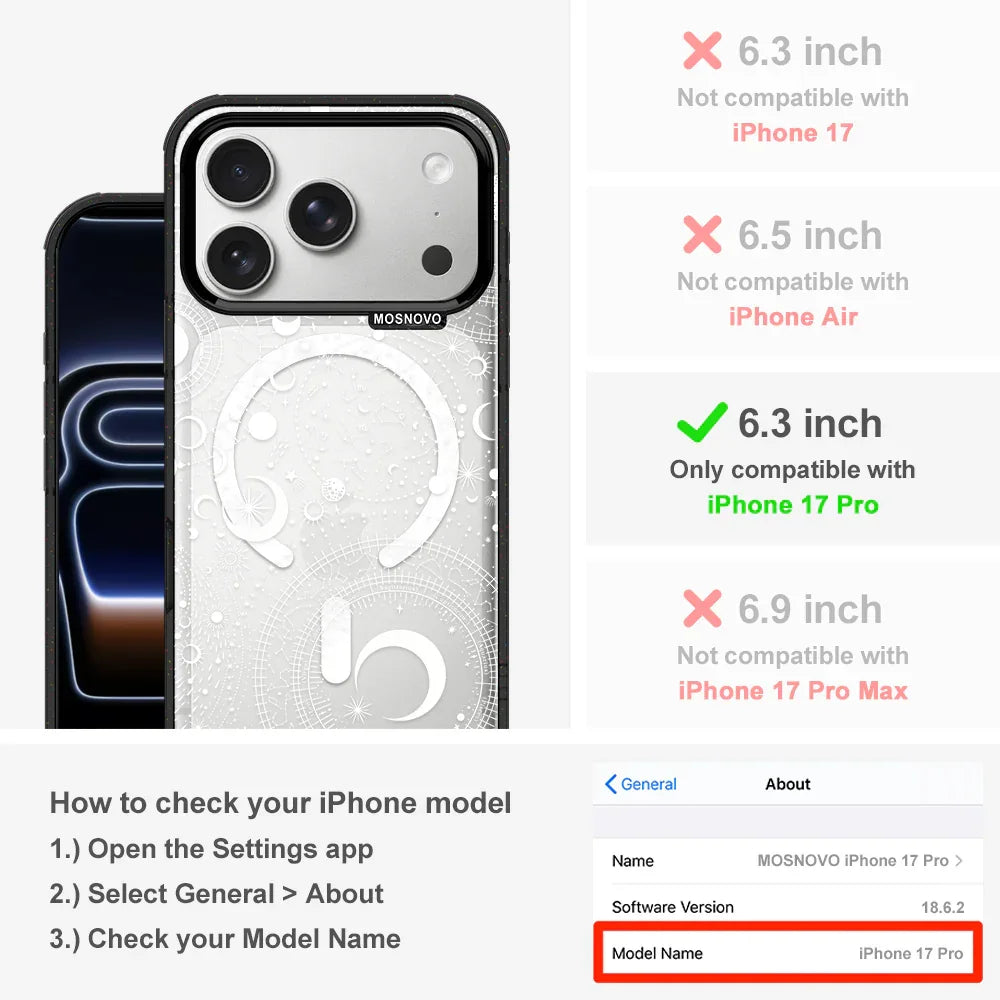The image size is (1000, 1000).
Task: Open the Name row disclosure chevron
Action: tap(959, 860)
